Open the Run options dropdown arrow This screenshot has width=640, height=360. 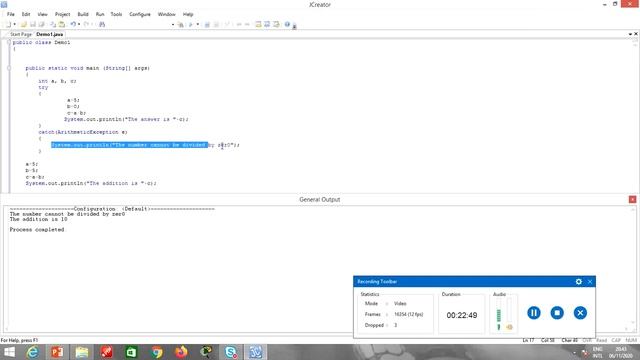coord(198,24)
